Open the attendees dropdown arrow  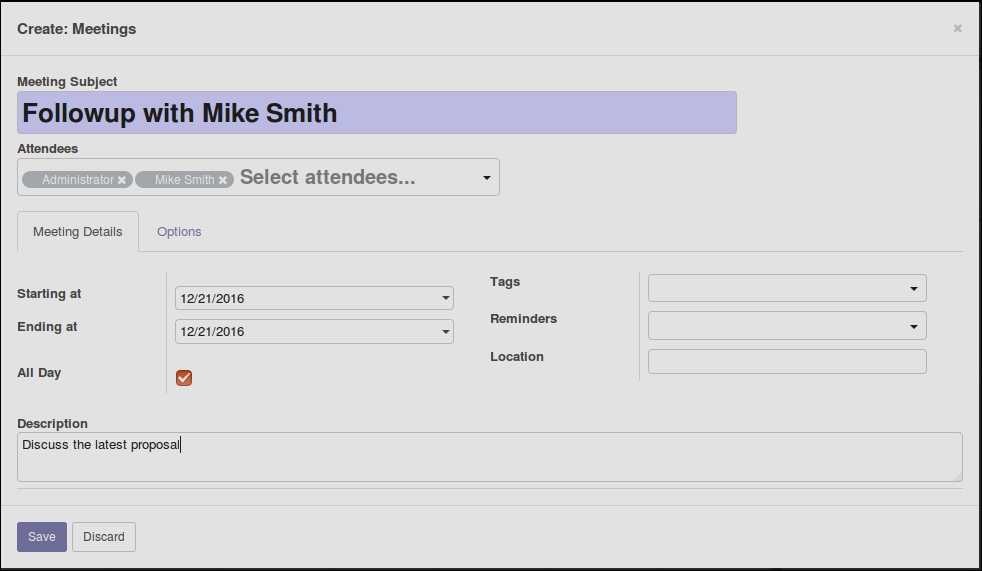487,178
